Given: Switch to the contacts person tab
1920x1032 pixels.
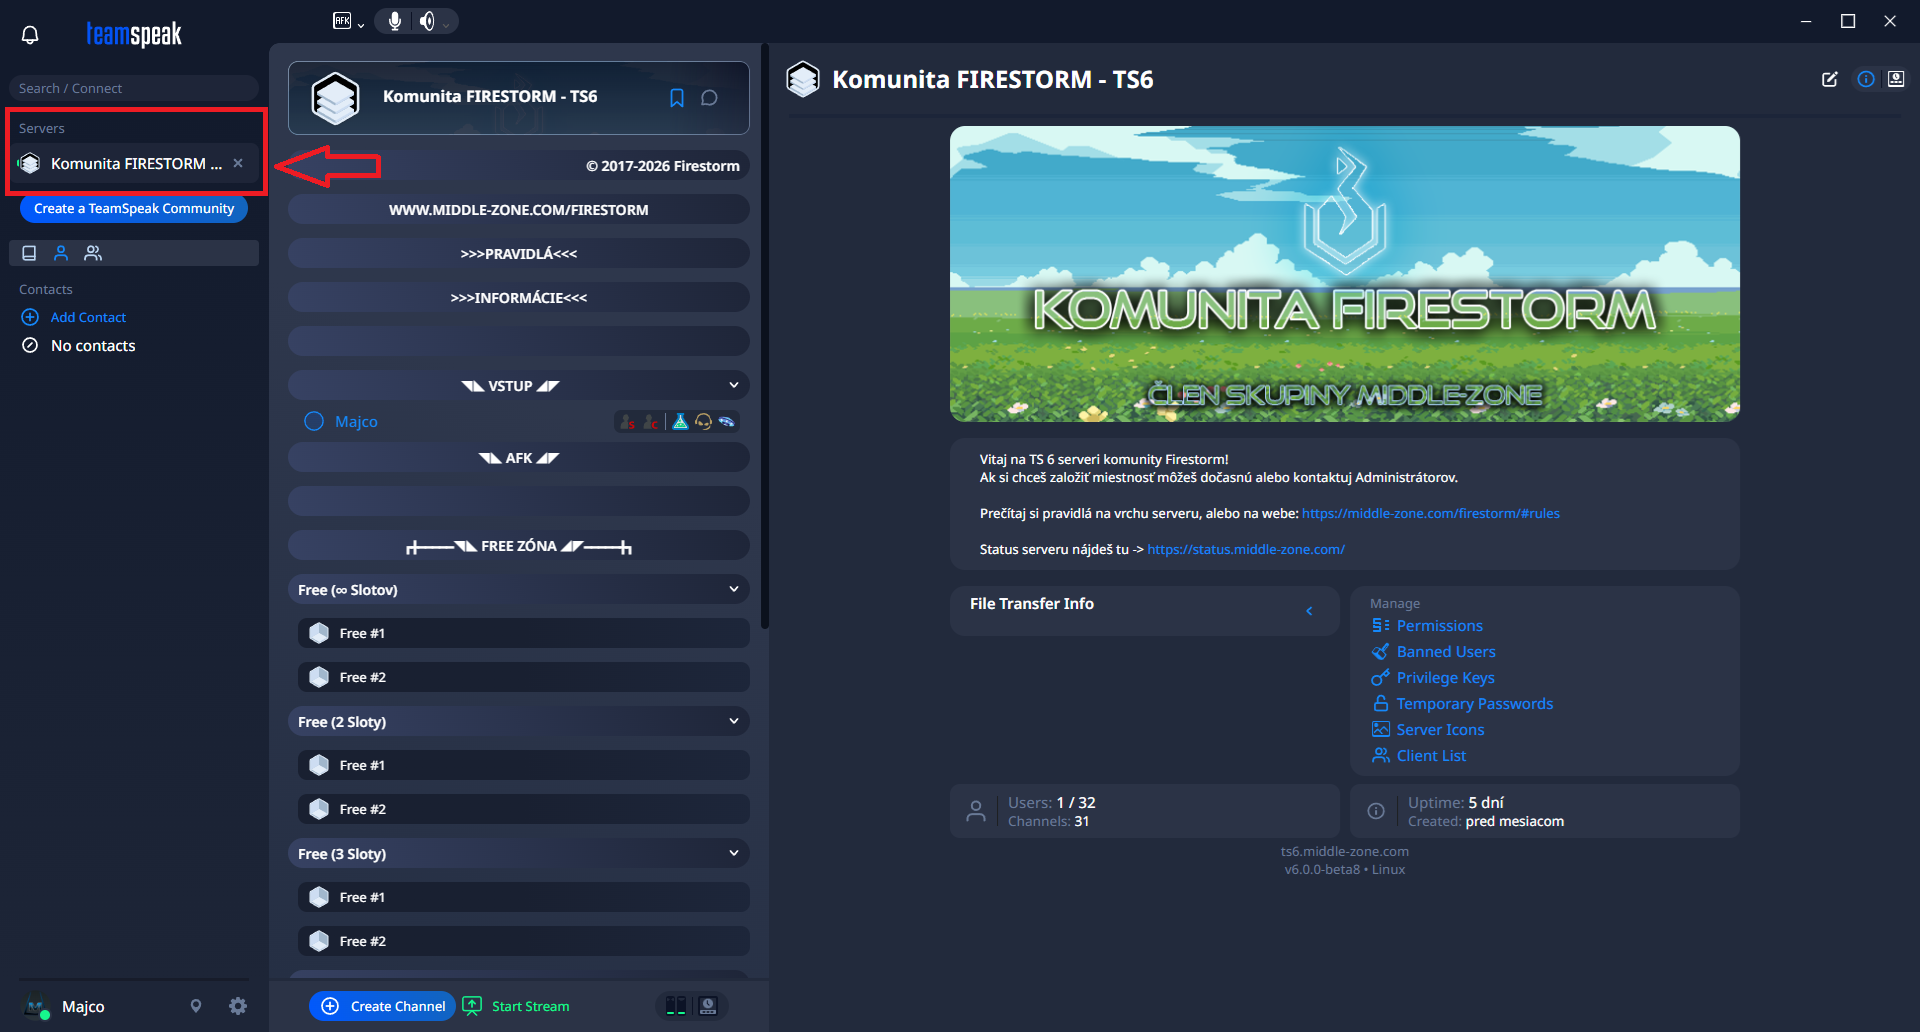Looking at the screenshot, I should pyautogui.click(x=61, y=253).
